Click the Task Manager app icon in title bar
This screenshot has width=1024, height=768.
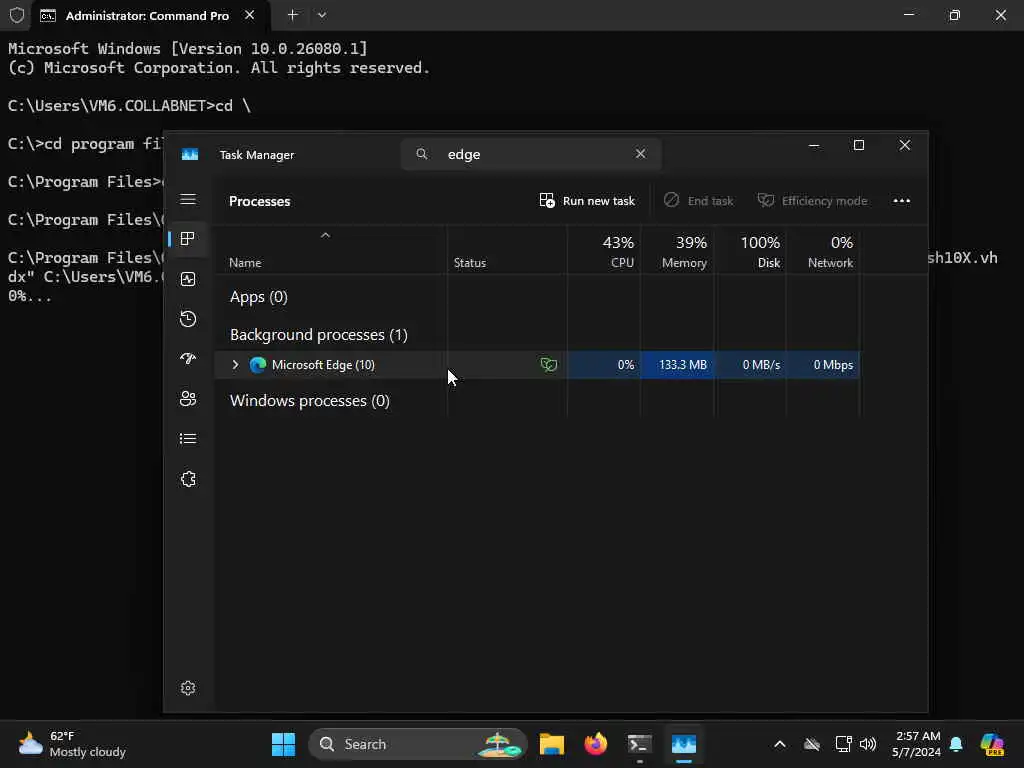click(x=190, y=155)
